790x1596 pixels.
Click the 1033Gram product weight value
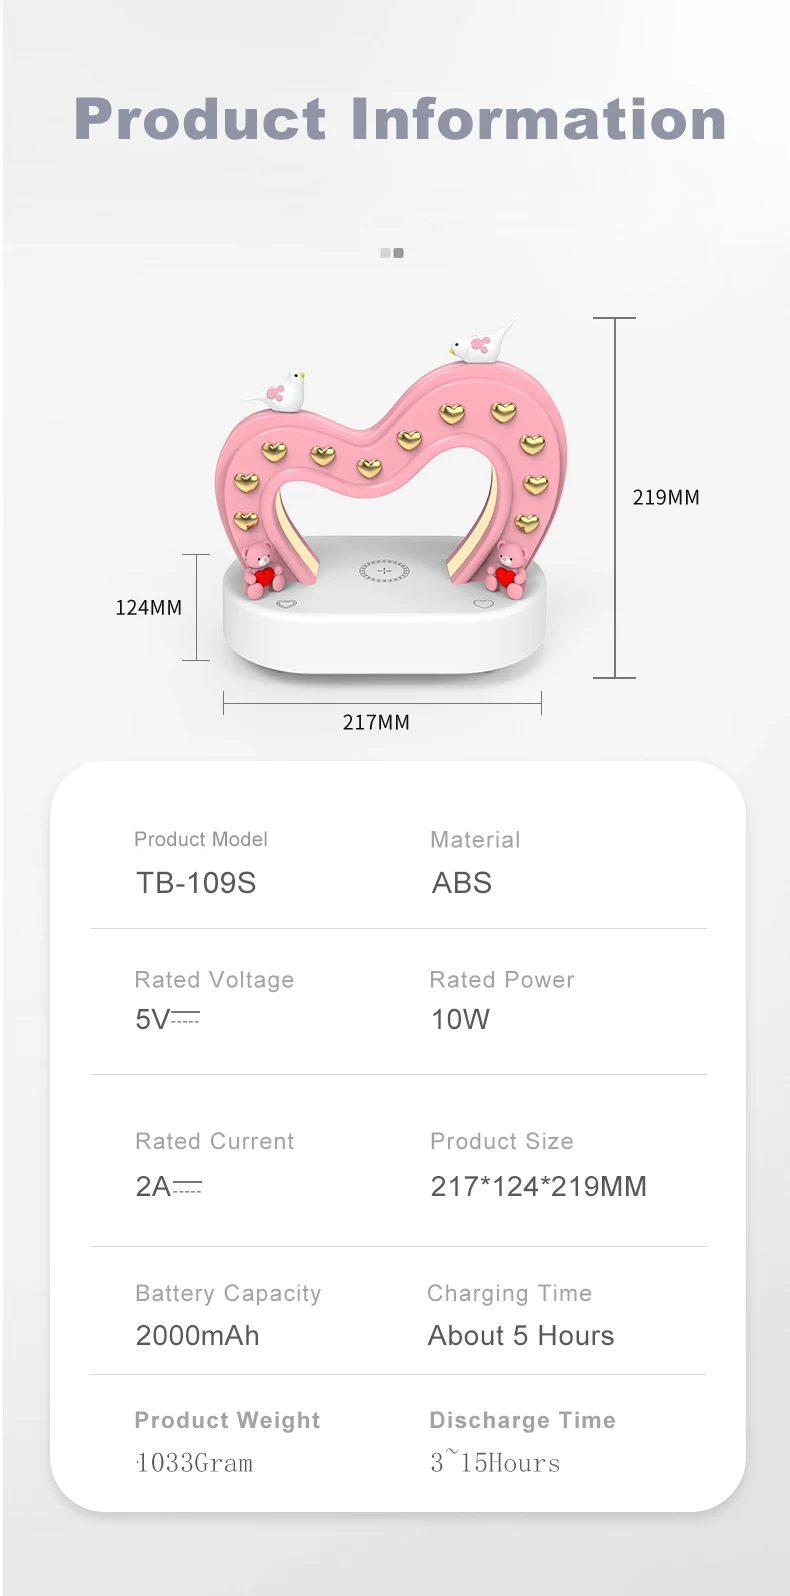pos(195,1463)
